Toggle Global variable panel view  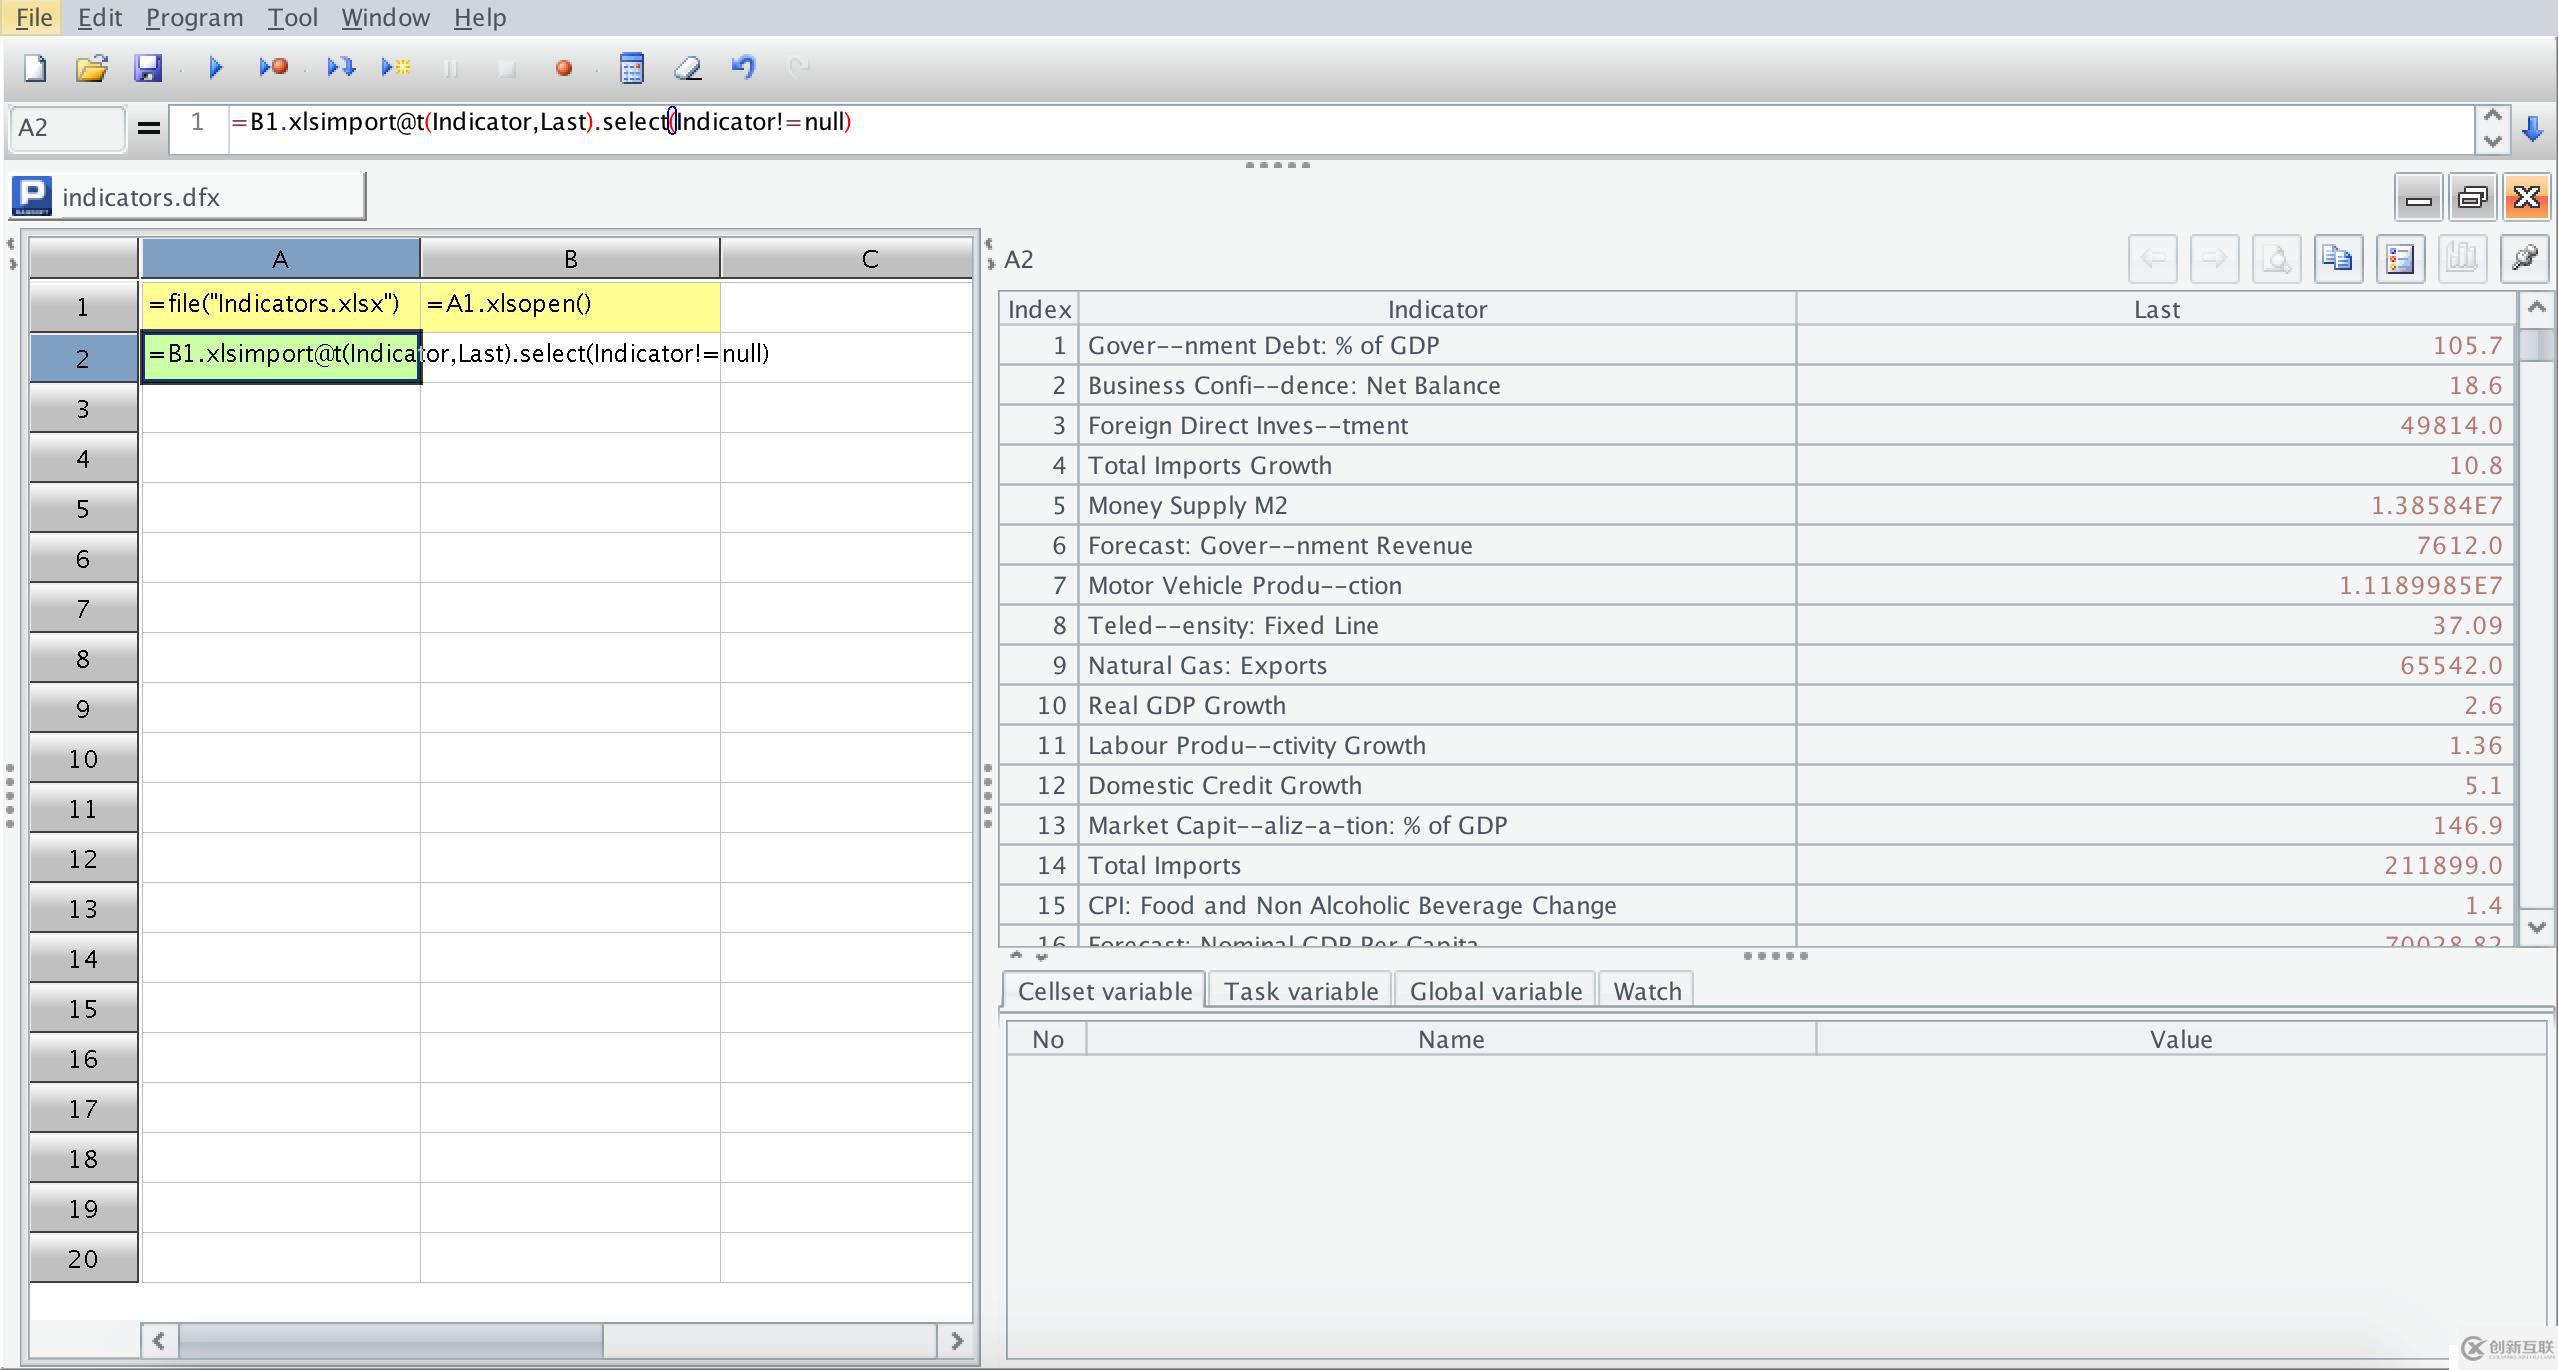pyautogui.click(x=1492, y=991)
